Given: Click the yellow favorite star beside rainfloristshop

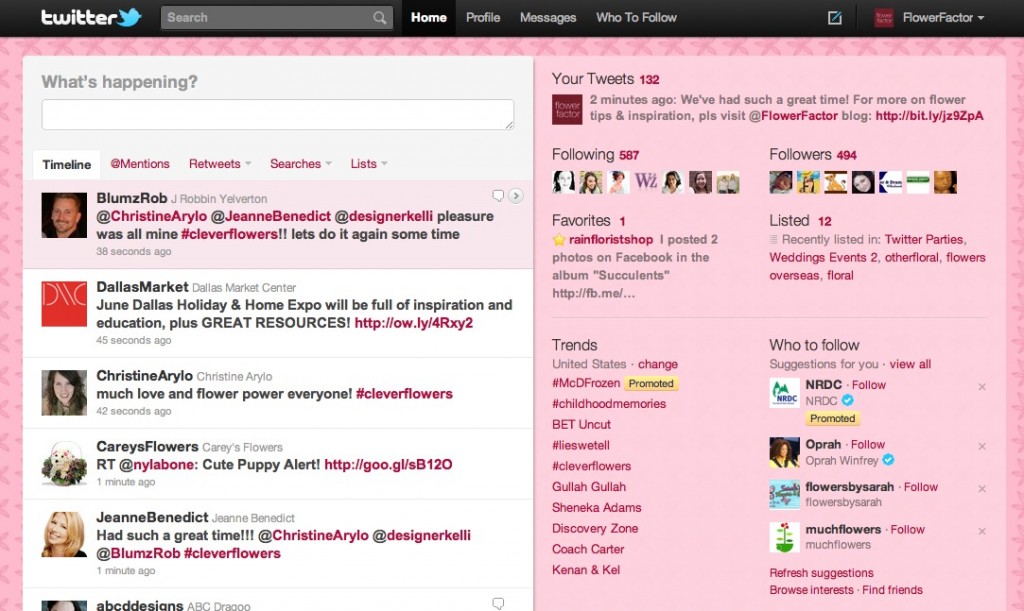Looking at the screenshot, I should [559, 240].
